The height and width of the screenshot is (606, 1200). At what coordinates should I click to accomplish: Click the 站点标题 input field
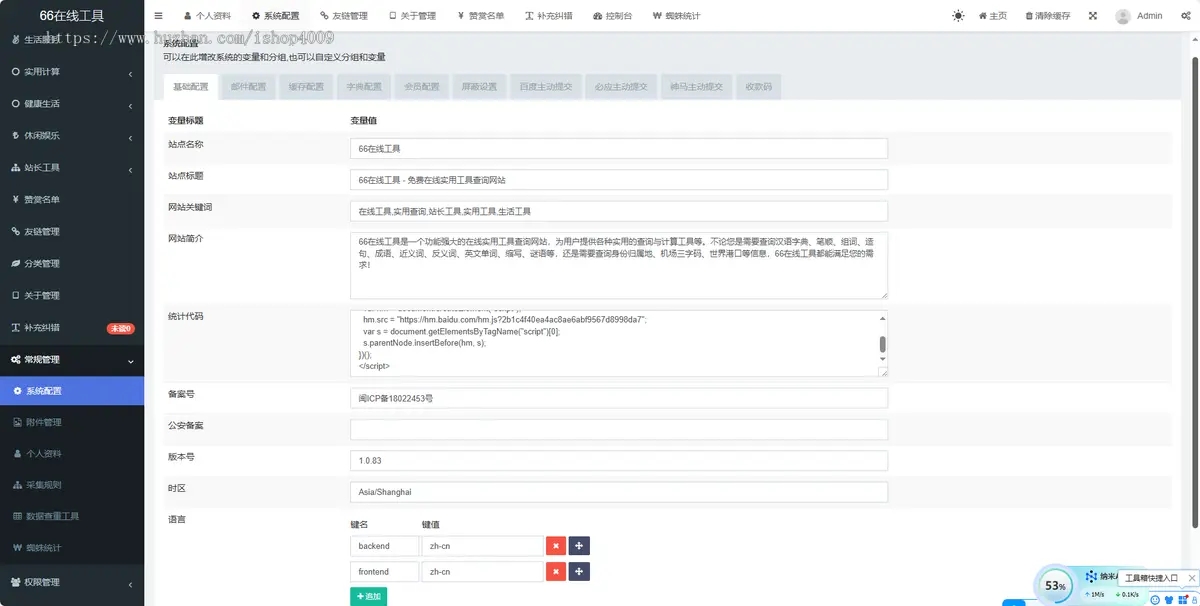pos(619,180)
